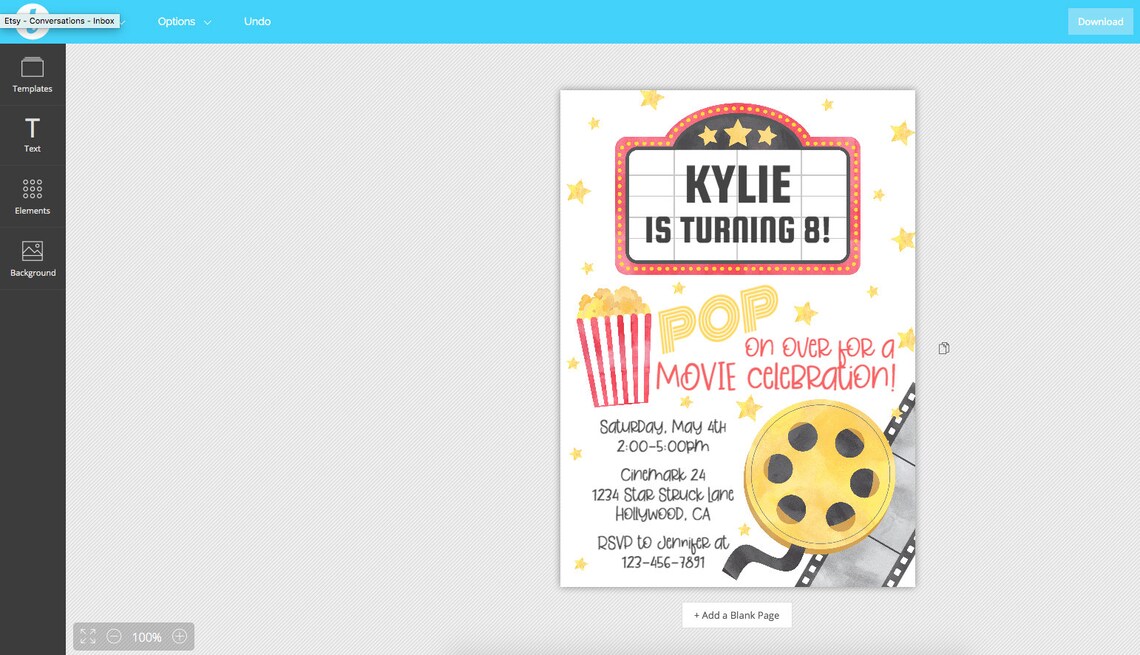Image resolution: width=1140 pixels, height=655 pixels.
Task: Click Add a Blank Page button
Action: [736, 615]
